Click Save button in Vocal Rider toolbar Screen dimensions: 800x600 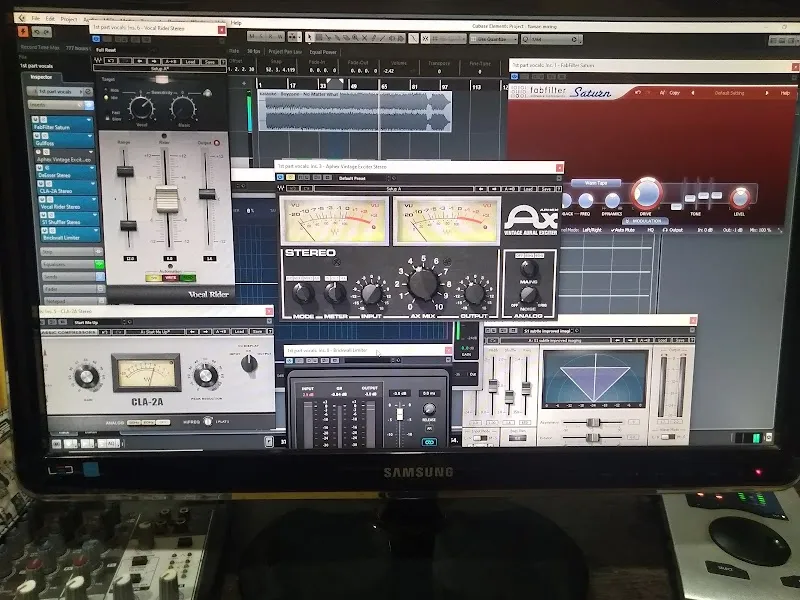point(209,61)
